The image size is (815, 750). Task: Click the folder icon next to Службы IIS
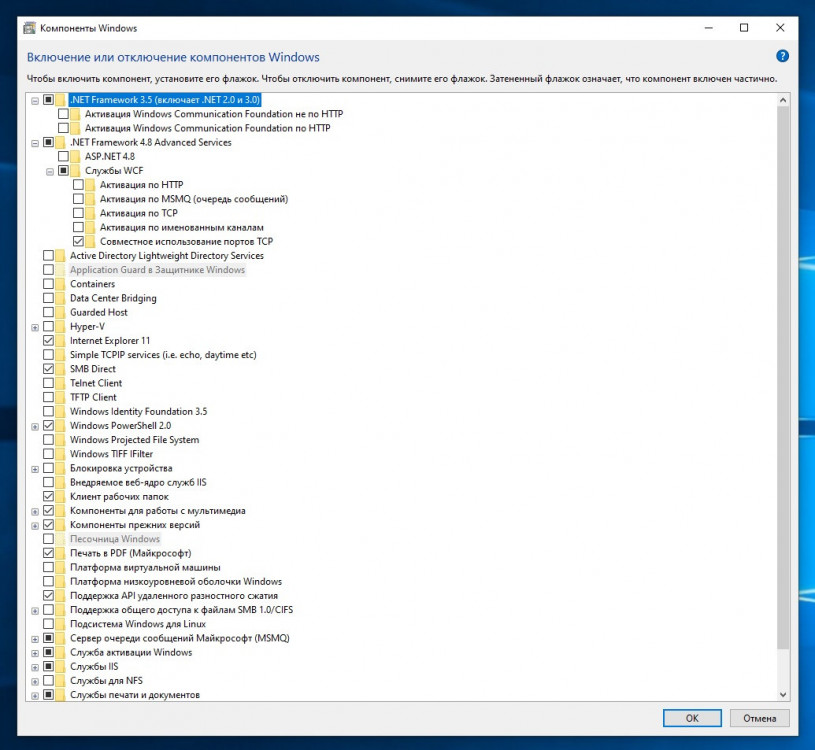point(62,666)
